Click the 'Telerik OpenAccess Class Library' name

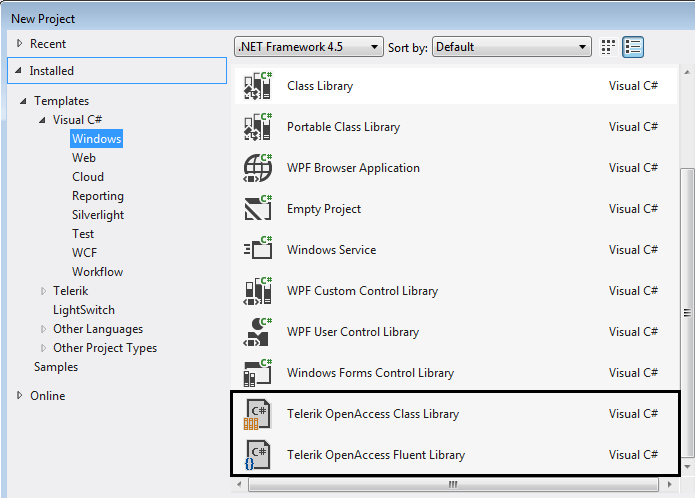[373, 414]
